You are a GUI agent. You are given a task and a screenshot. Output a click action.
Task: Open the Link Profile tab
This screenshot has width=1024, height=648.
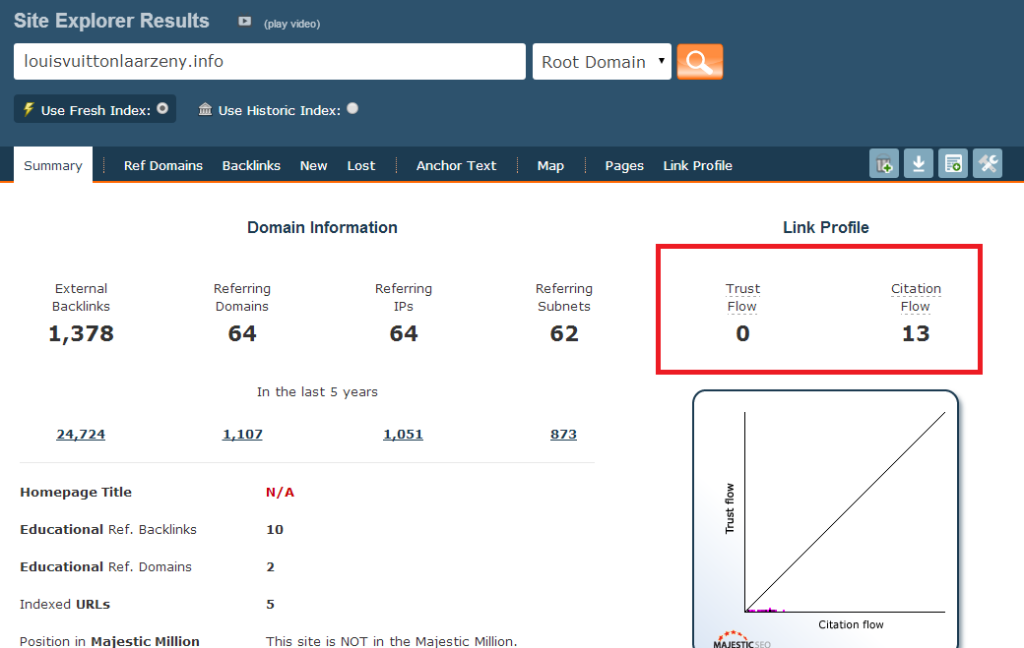697,165
